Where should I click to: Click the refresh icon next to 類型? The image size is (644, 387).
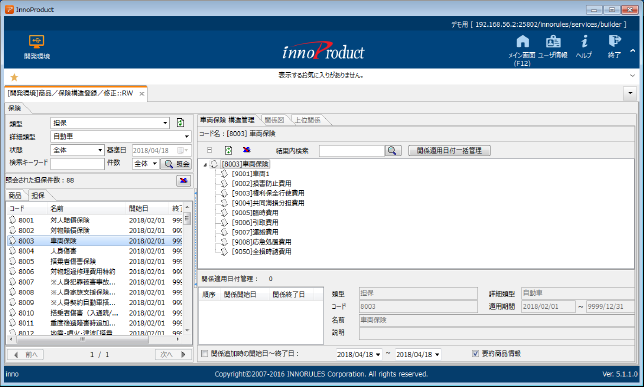click(180, 123)
